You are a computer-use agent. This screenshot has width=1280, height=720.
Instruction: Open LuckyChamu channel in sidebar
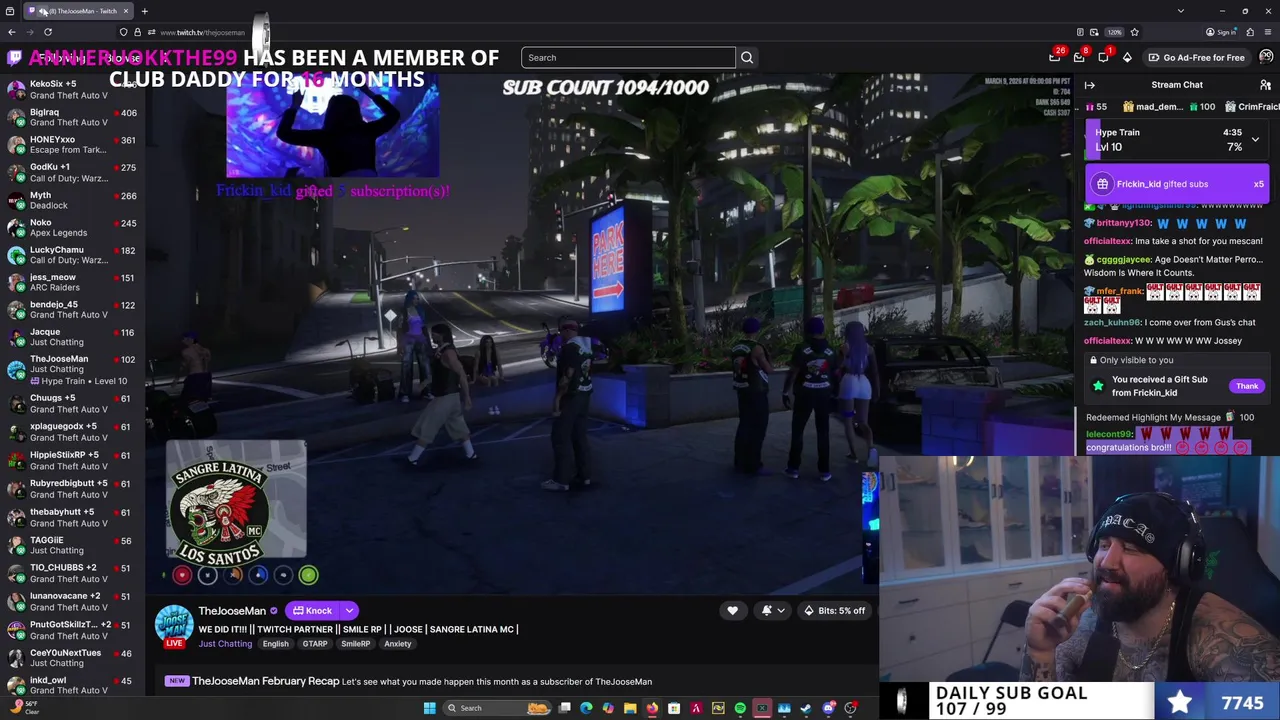72,255
